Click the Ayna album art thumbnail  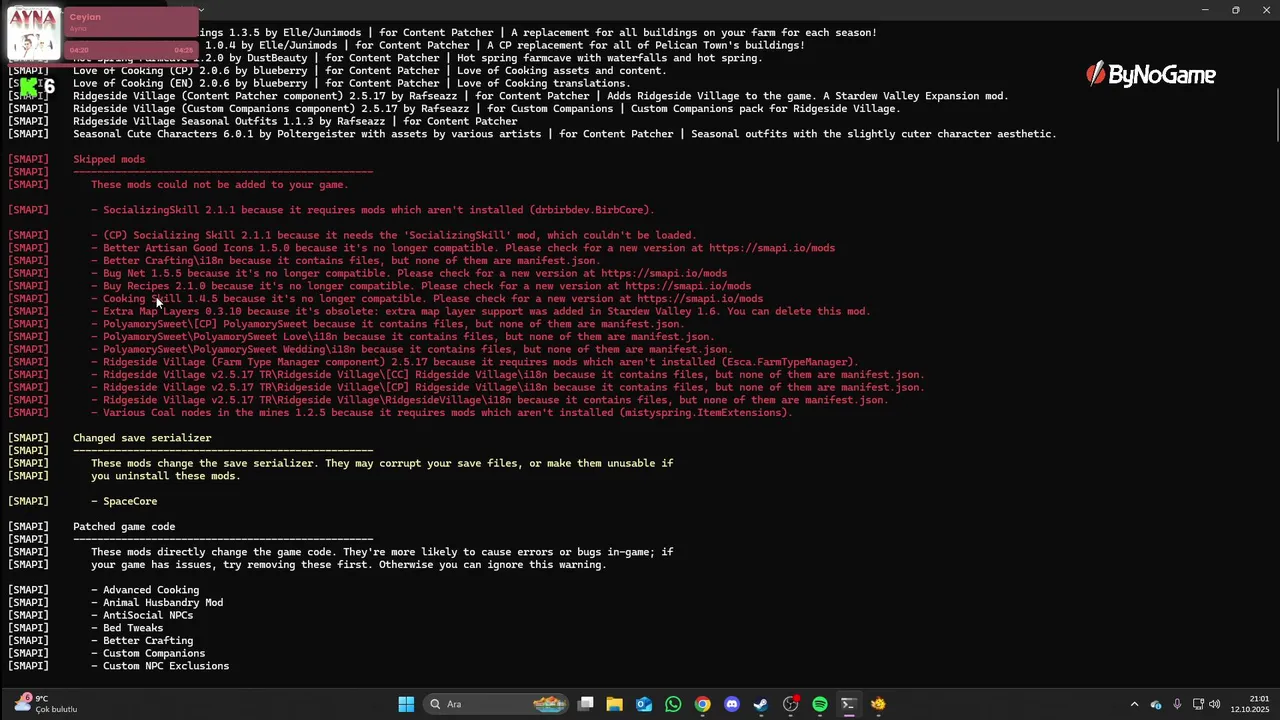click(x=33, y=34)
